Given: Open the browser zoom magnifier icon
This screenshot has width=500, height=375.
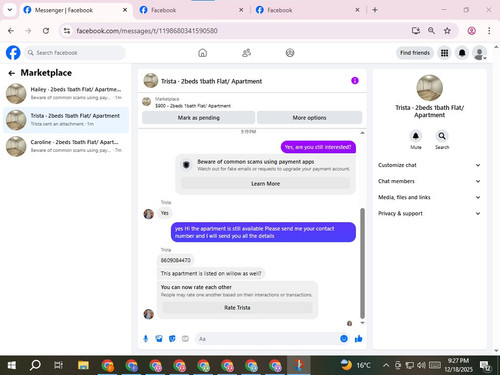Looking at the screenshot, I should [x=431, y=31].
